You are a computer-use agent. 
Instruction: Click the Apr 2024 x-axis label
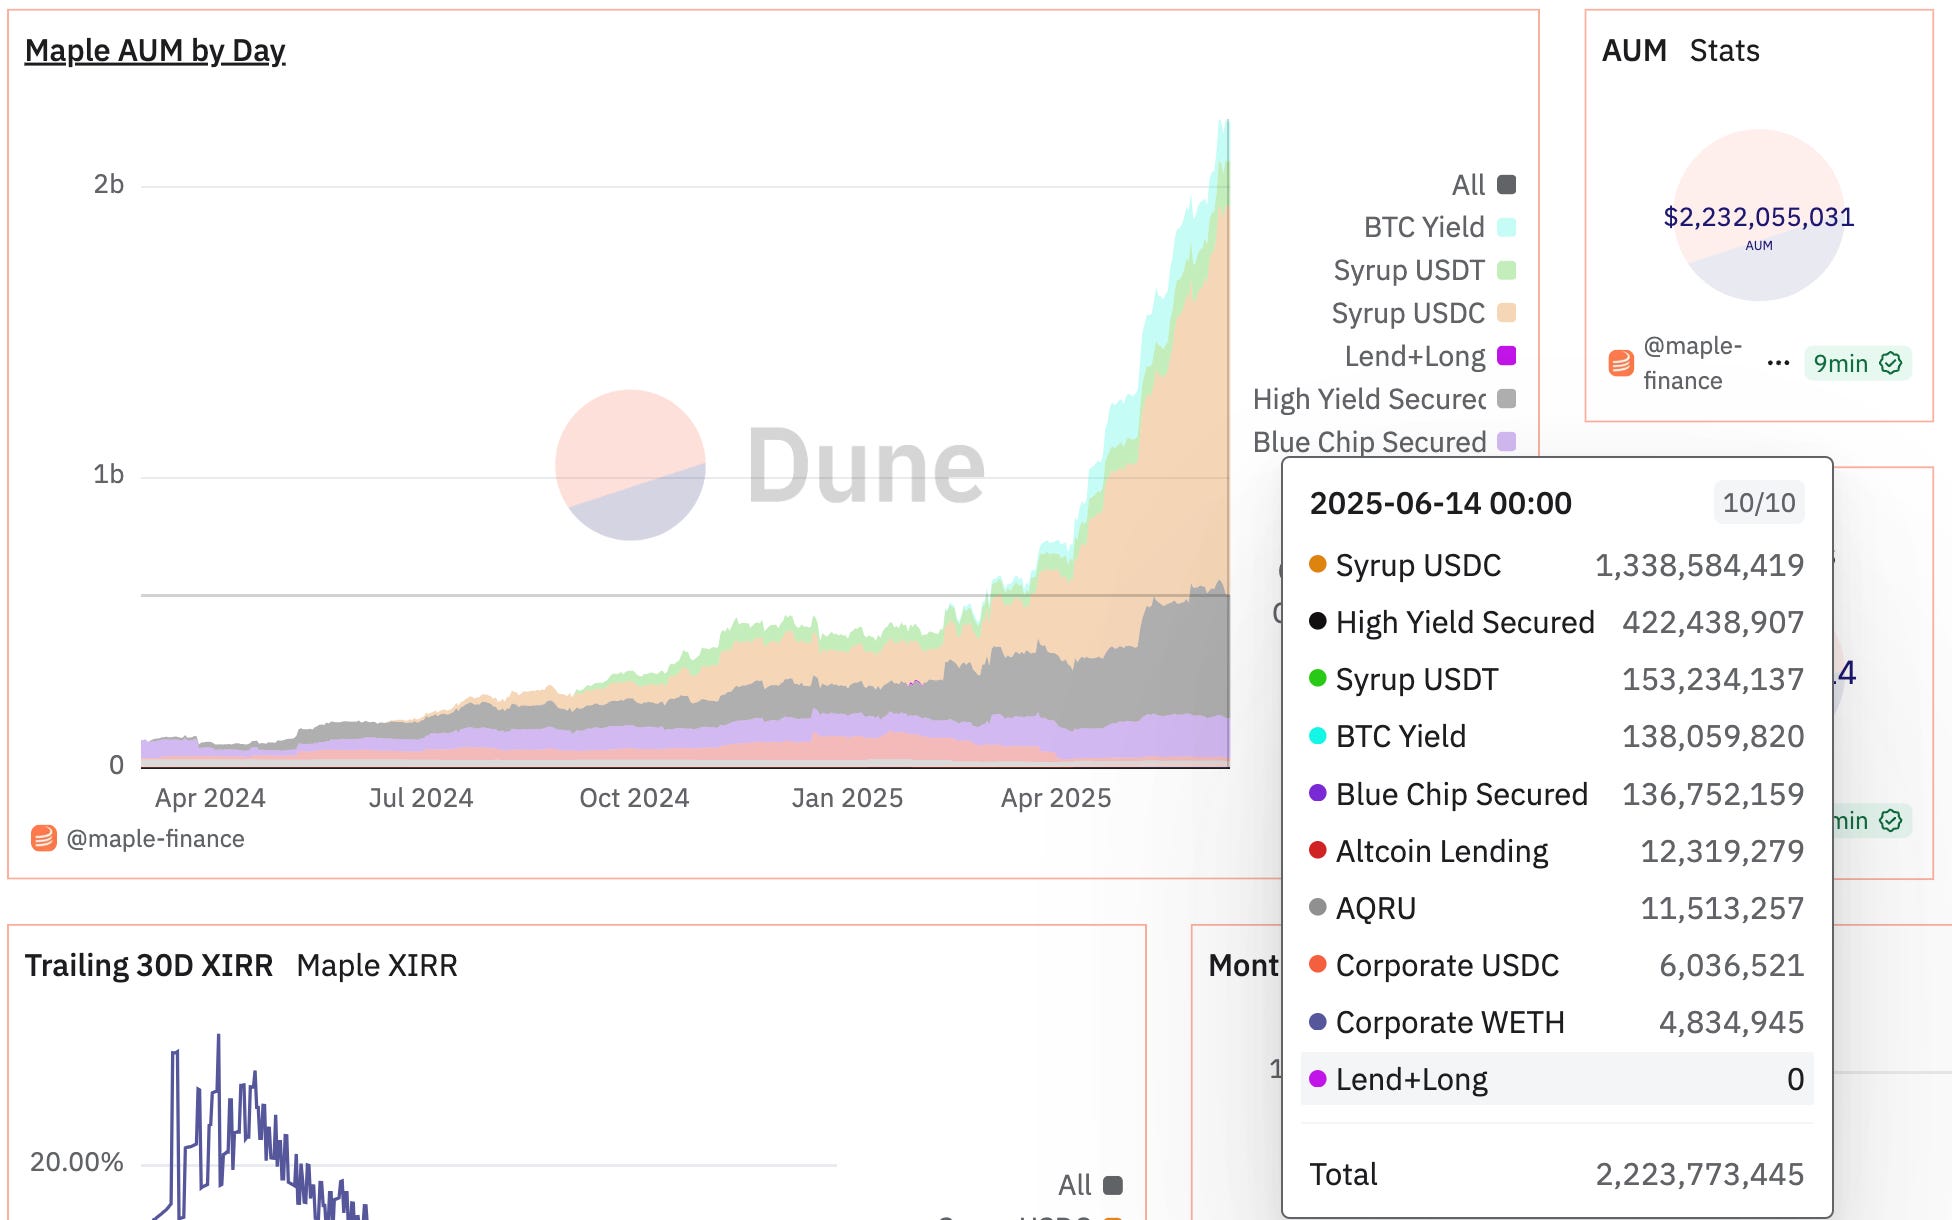click(210, 798)
